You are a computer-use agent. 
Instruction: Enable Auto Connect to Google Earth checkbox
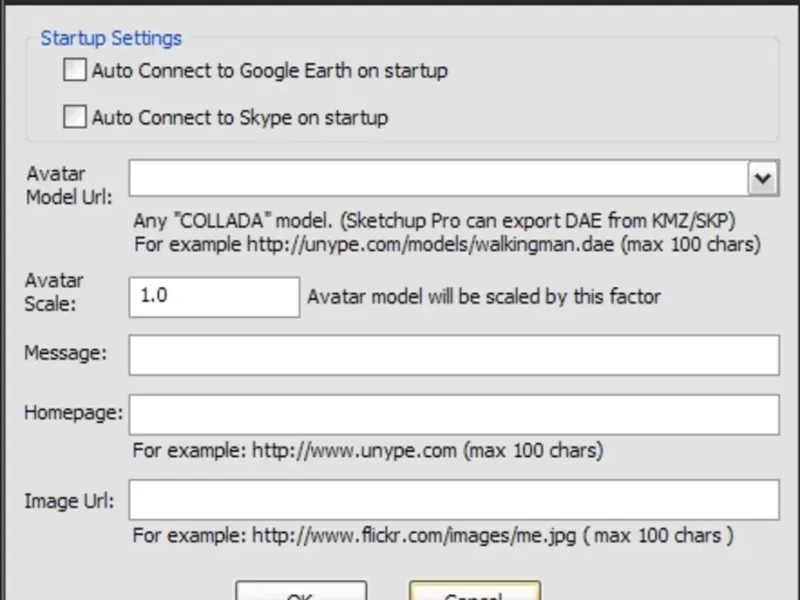point(75,71)
